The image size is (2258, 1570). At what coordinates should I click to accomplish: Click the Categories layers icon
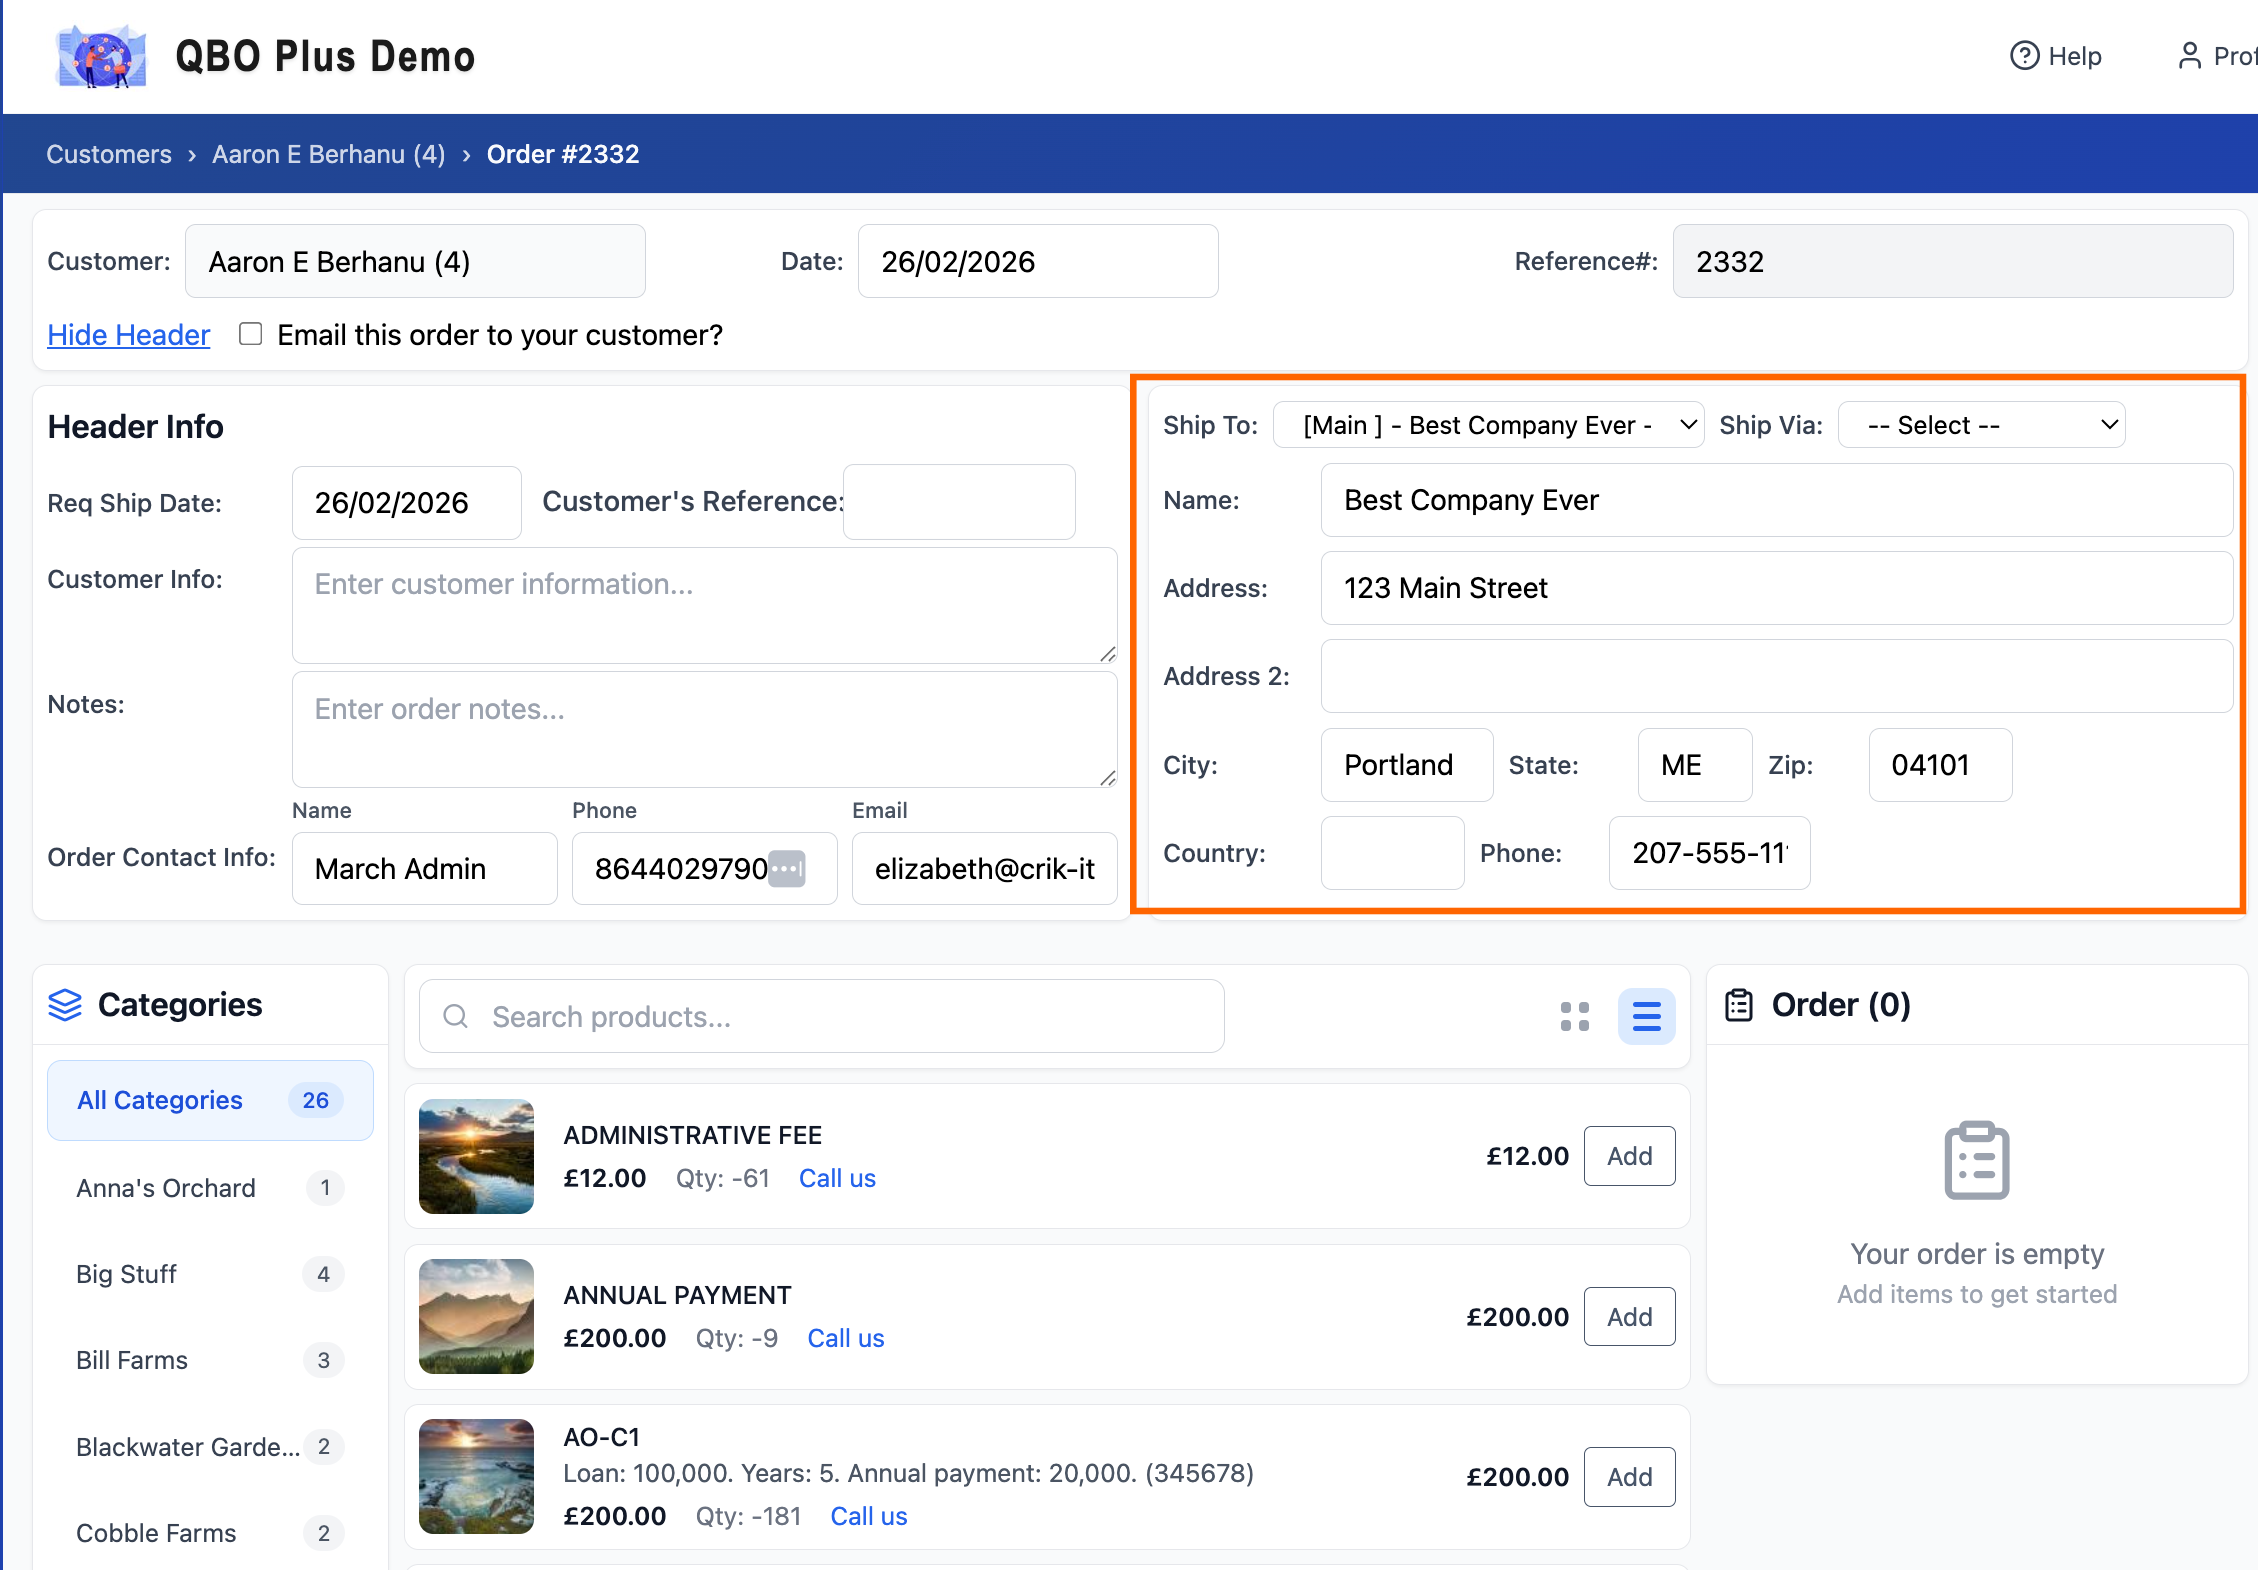65,1005
